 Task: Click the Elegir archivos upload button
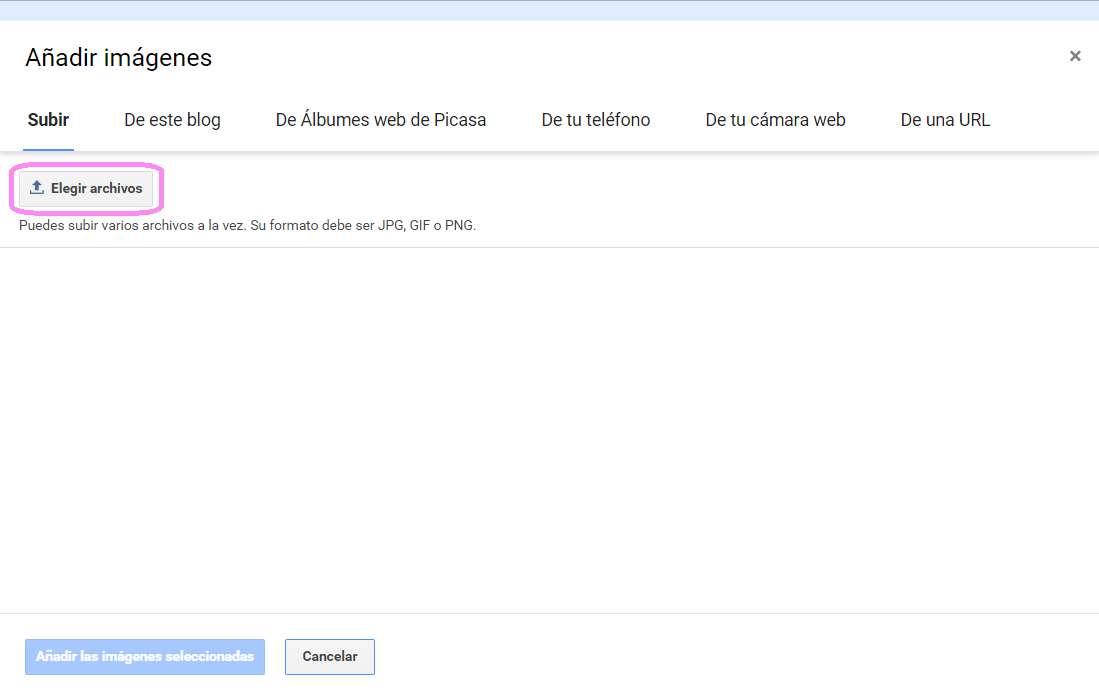[x=86, y=189]
